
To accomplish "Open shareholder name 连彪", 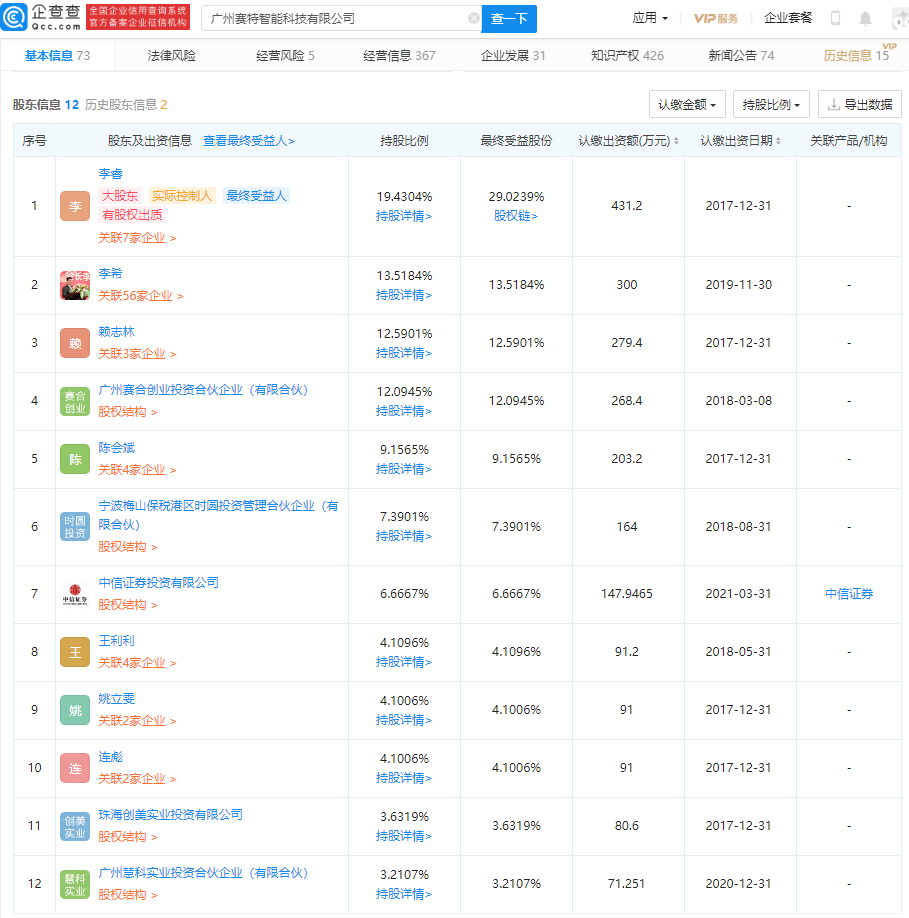I will [x=111, y=756].
